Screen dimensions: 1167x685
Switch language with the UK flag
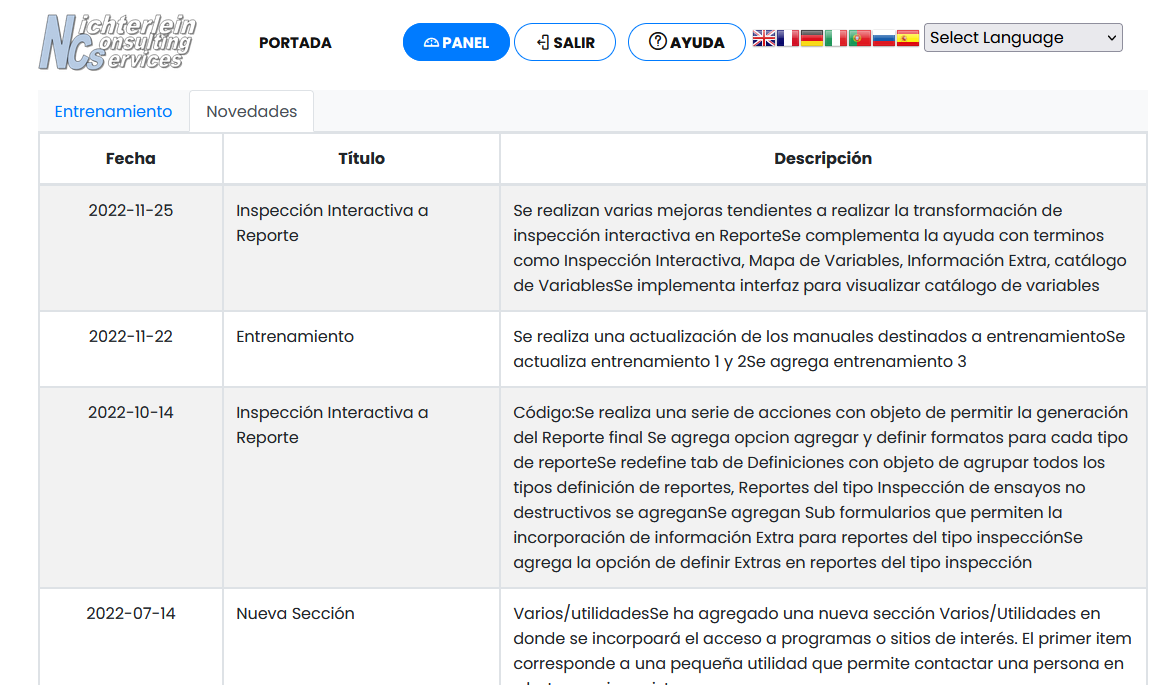[x=764, y=38]
